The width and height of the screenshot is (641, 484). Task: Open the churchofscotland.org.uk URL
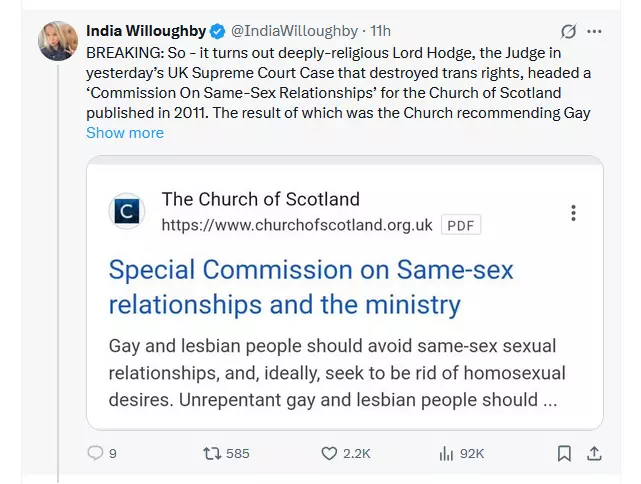click(x=297, y=225)
